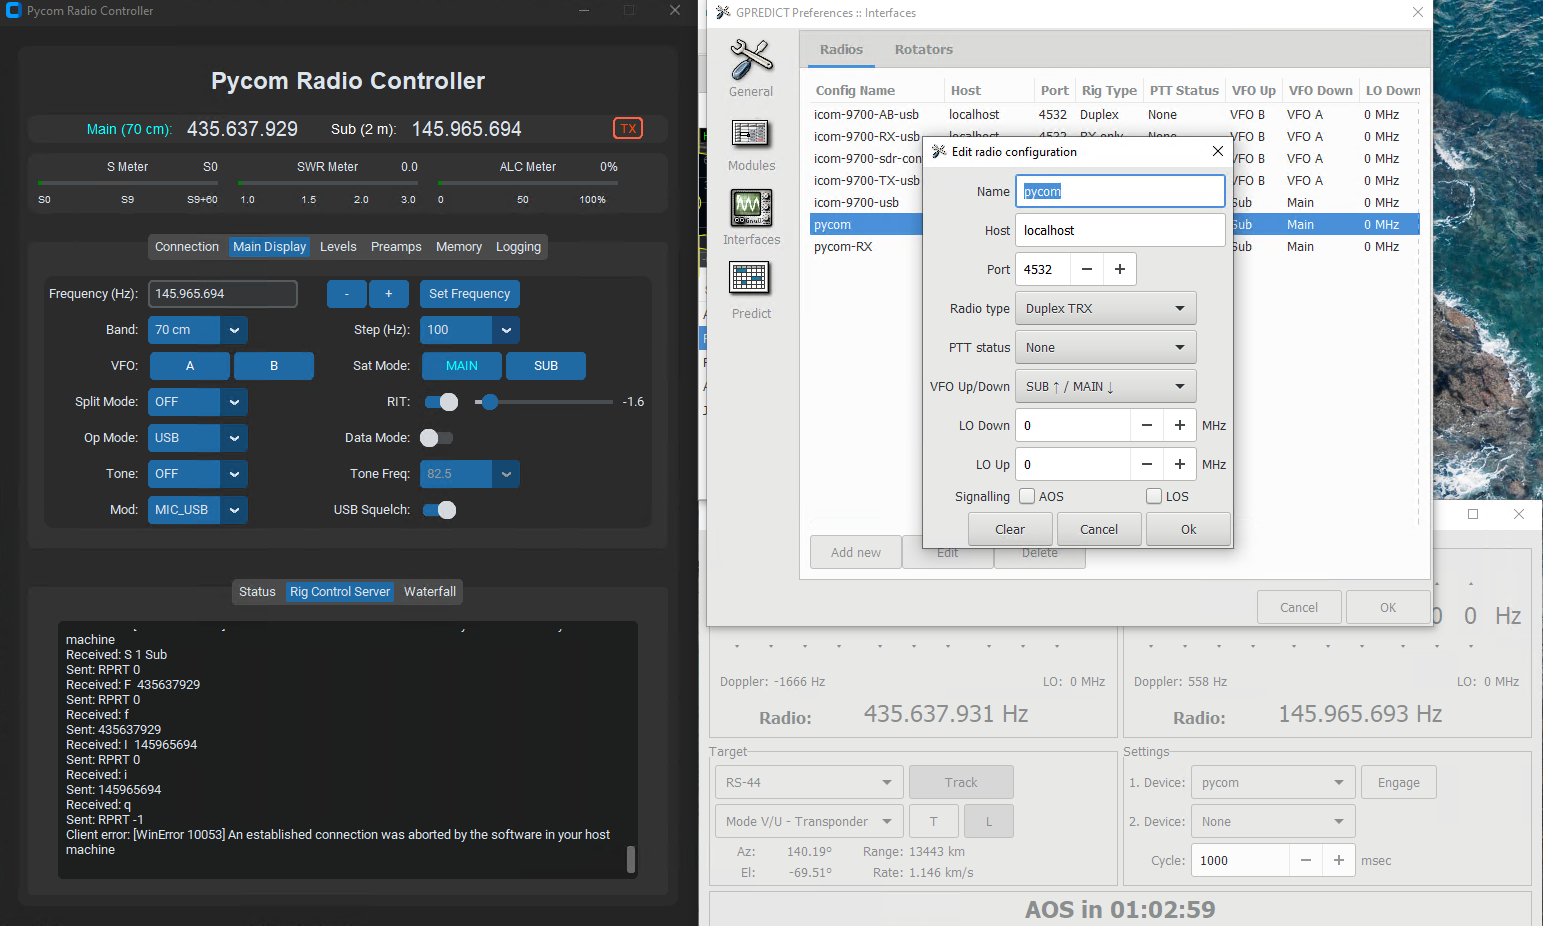This screenshot has width=1543, height=926.
Task: Click the Frequency (Hz) input field
Action: 222,293
